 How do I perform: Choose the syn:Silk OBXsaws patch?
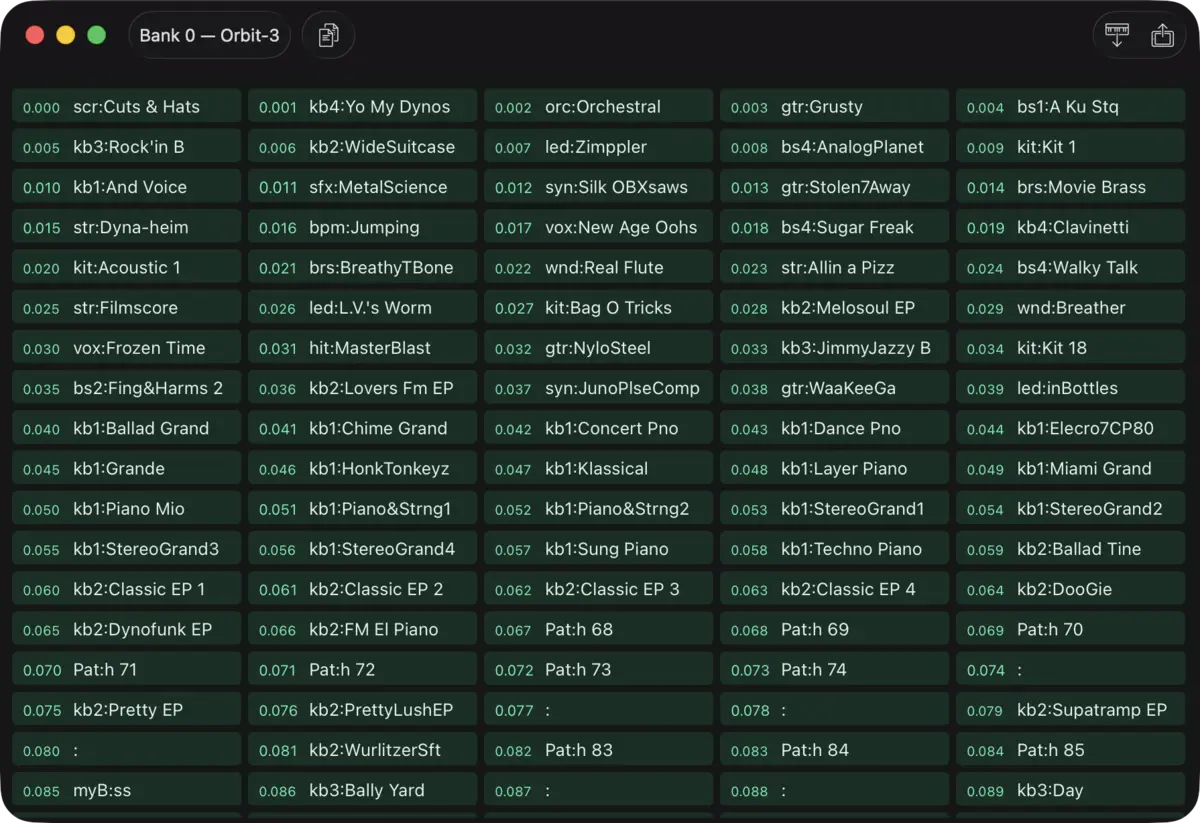(599, 187)
